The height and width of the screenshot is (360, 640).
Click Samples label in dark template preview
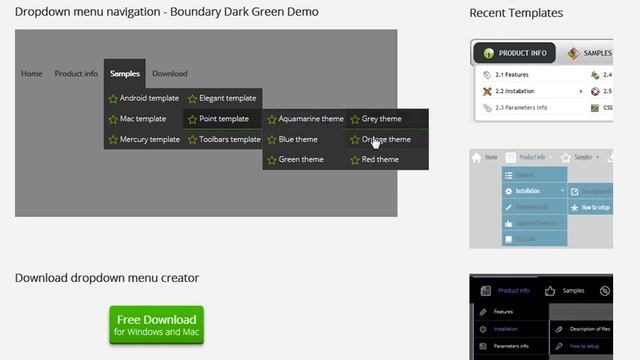click(x=573, y=291)
